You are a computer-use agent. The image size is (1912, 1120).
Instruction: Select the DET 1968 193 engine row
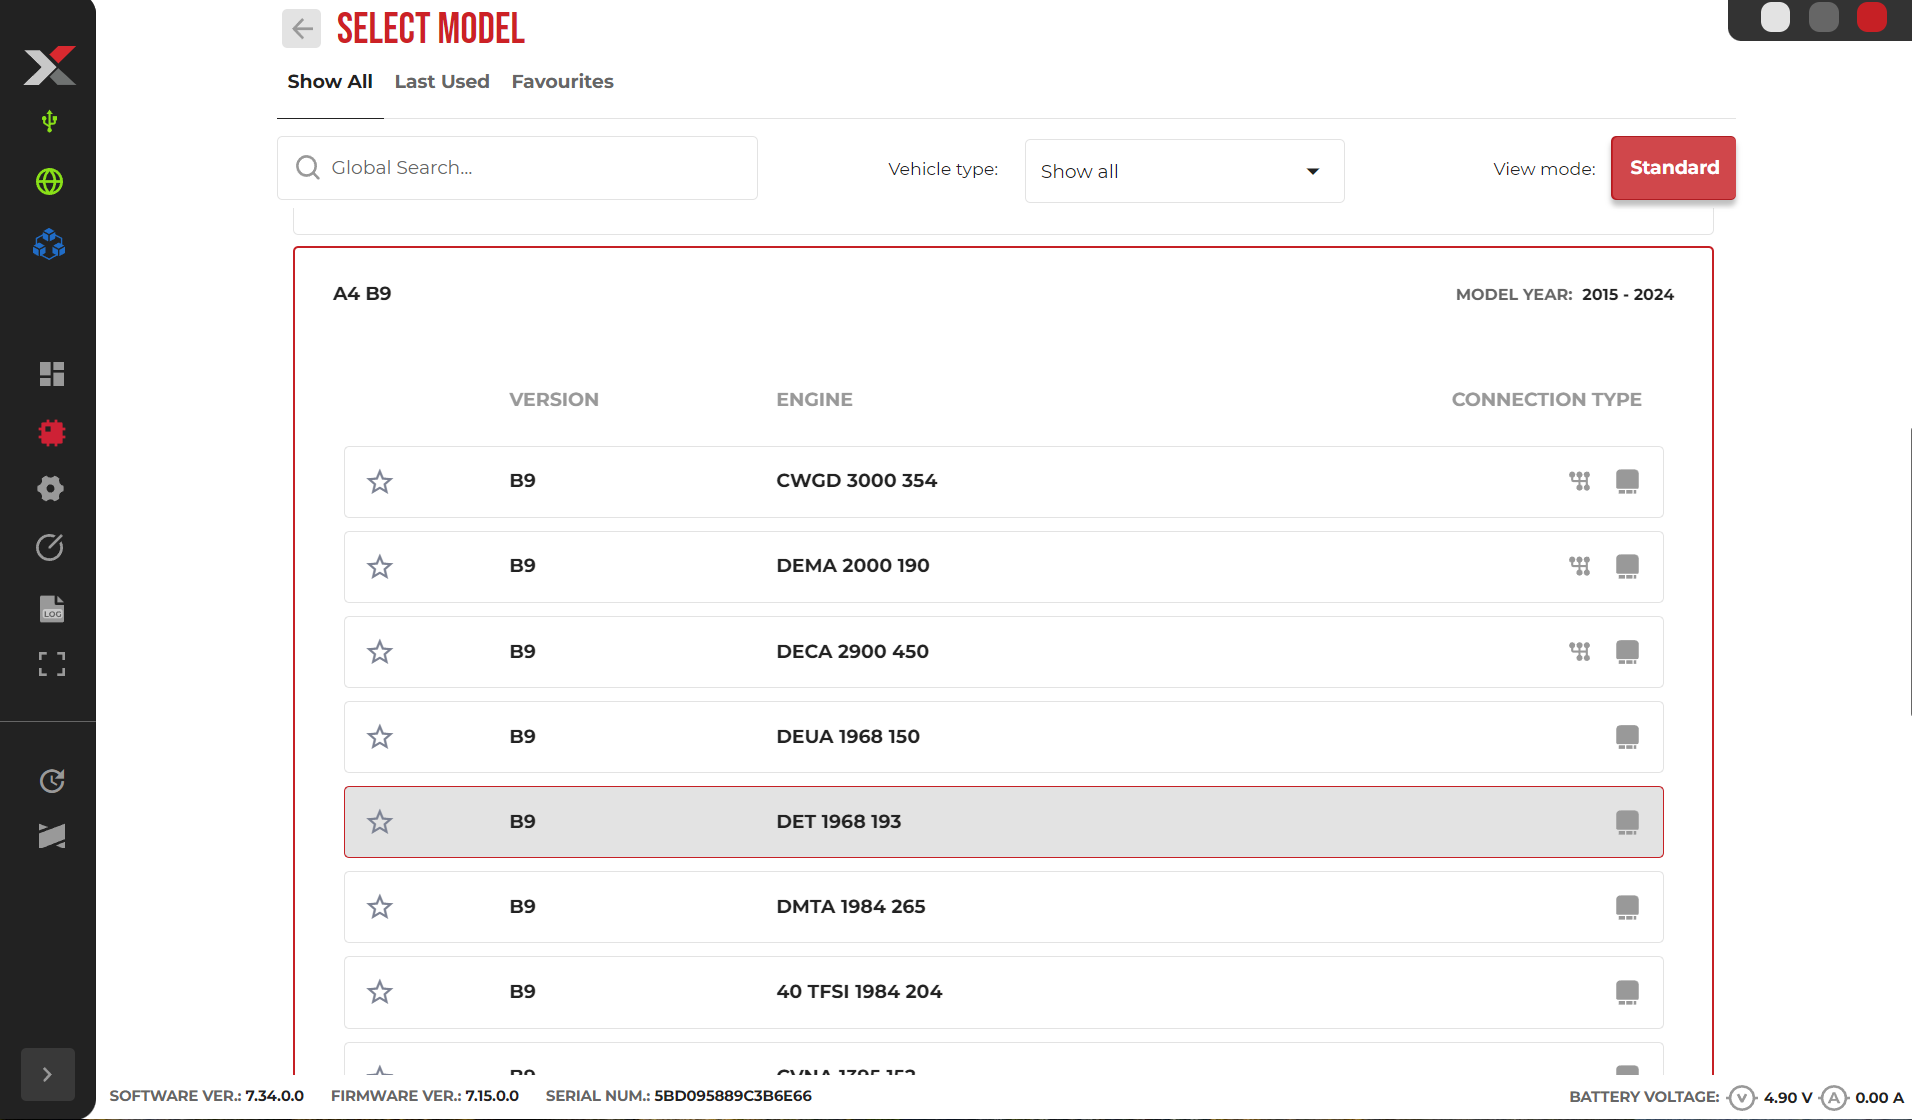(1003, 822)
